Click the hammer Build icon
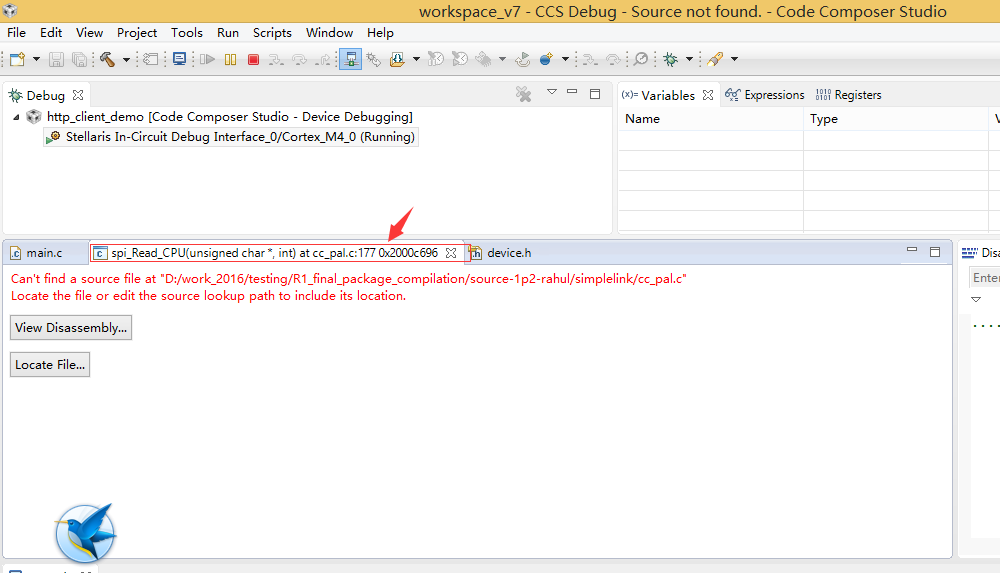This screenshot has width=1000, height=573. 107,59
